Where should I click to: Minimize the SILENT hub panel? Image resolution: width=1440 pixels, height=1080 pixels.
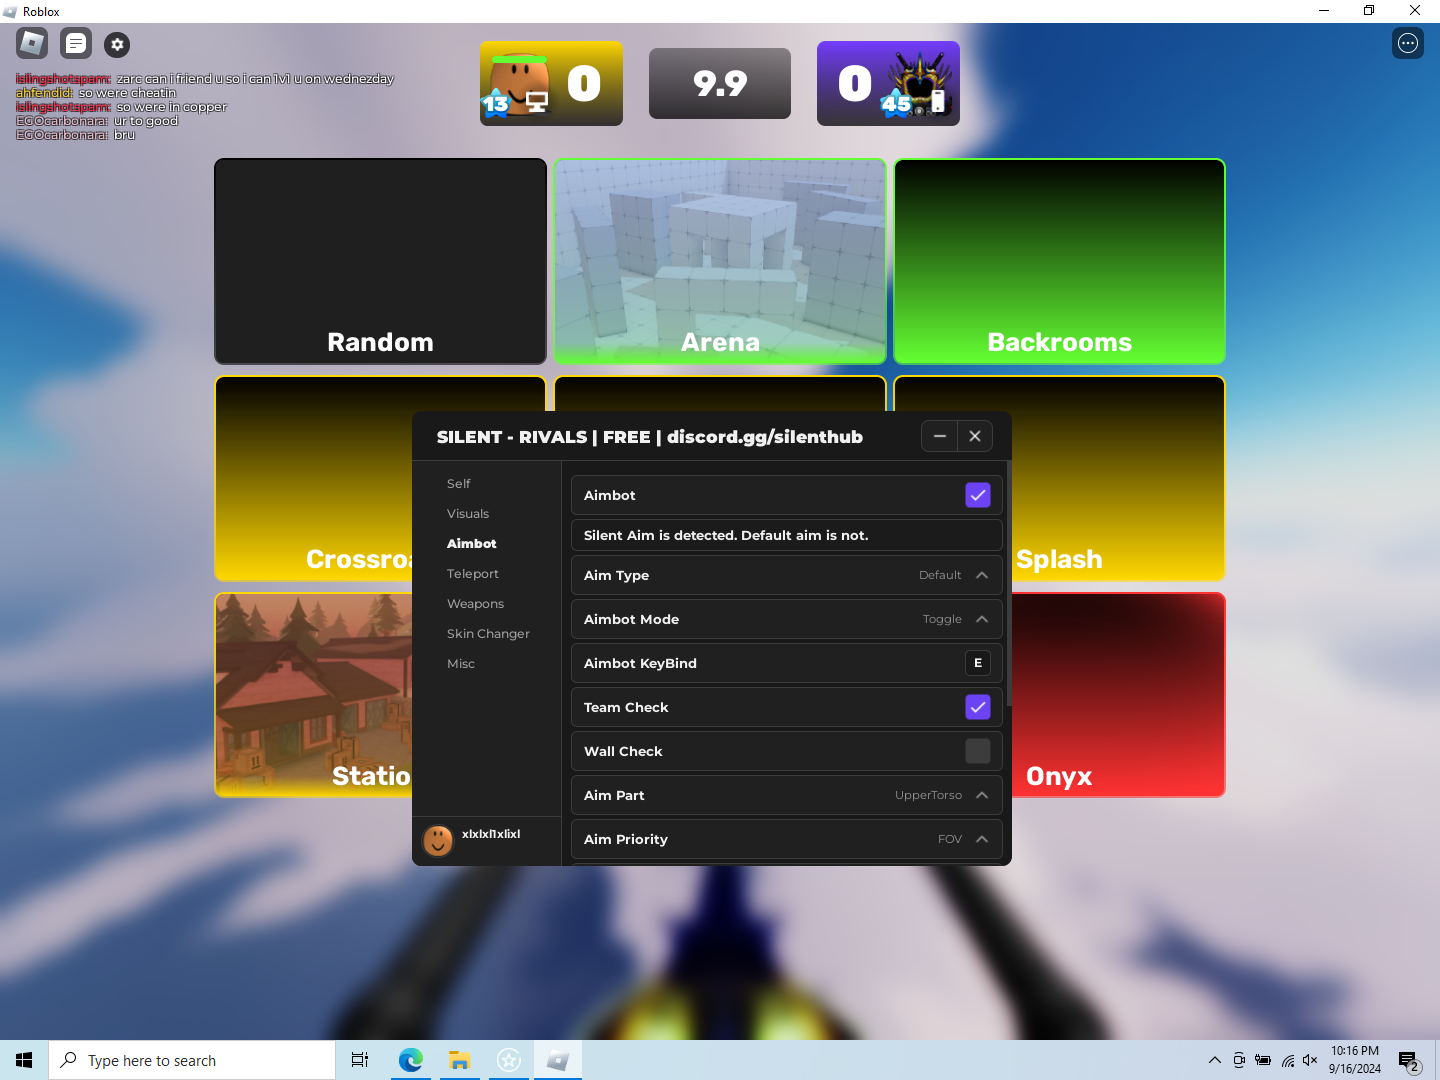pyautogui.click(x=940, y=436)
